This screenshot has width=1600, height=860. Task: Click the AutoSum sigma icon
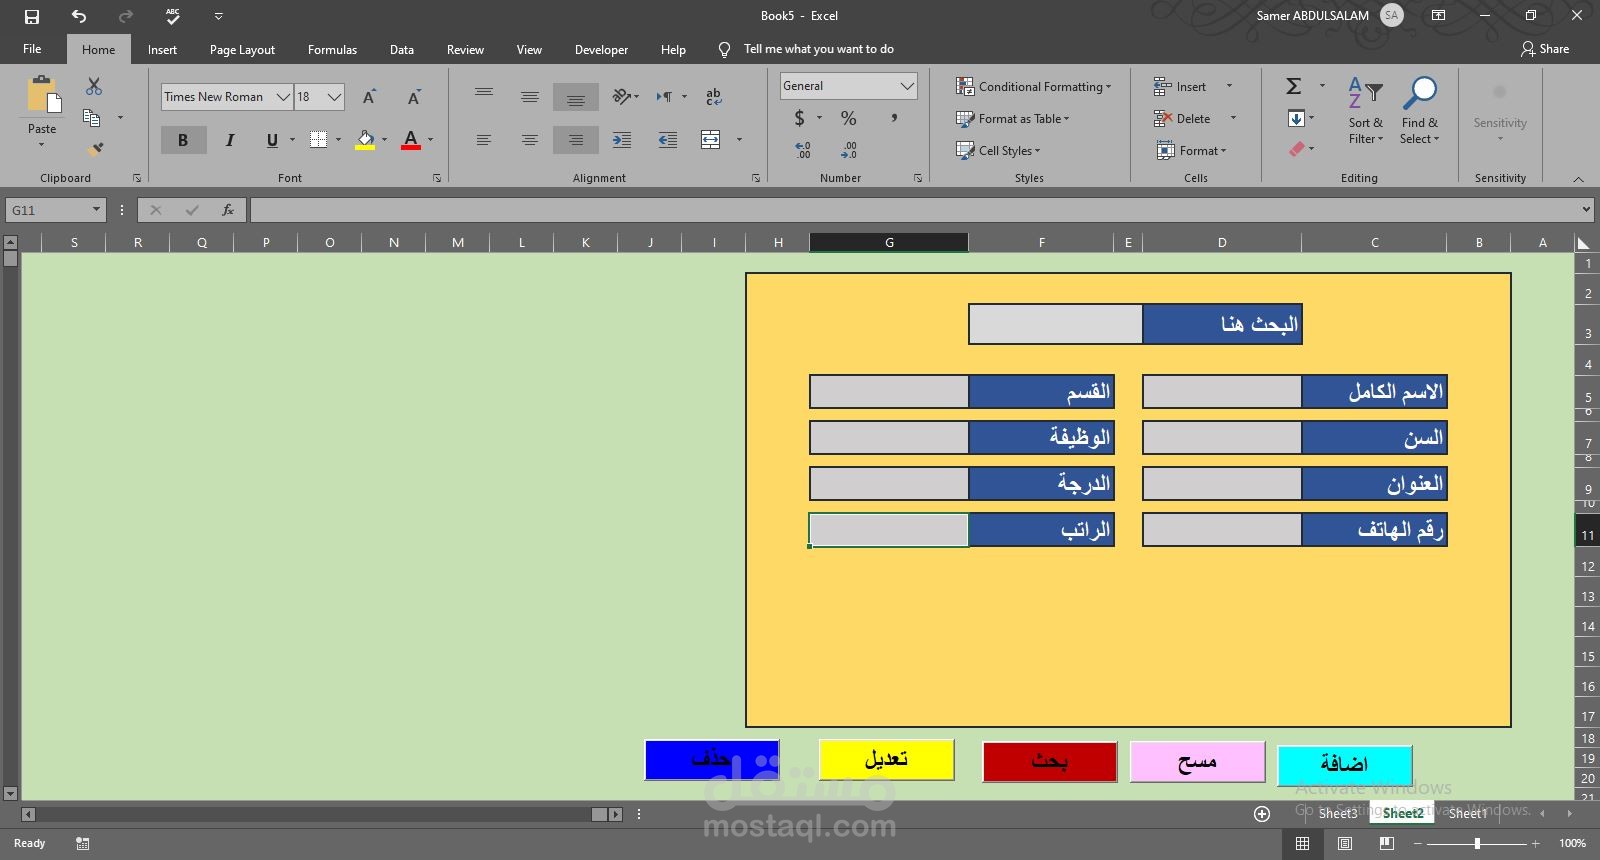click(x=1294, y=86)
